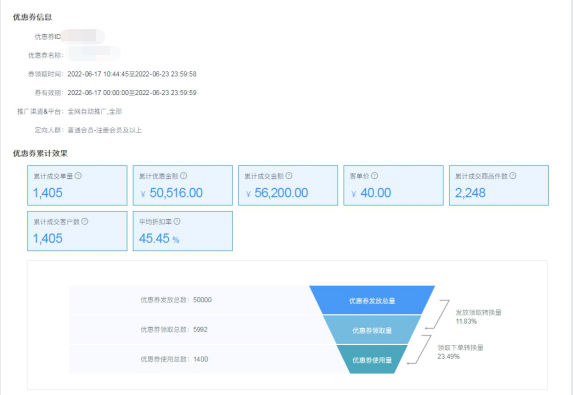Click the info icon beside 客单价

[x=374, y=176]
